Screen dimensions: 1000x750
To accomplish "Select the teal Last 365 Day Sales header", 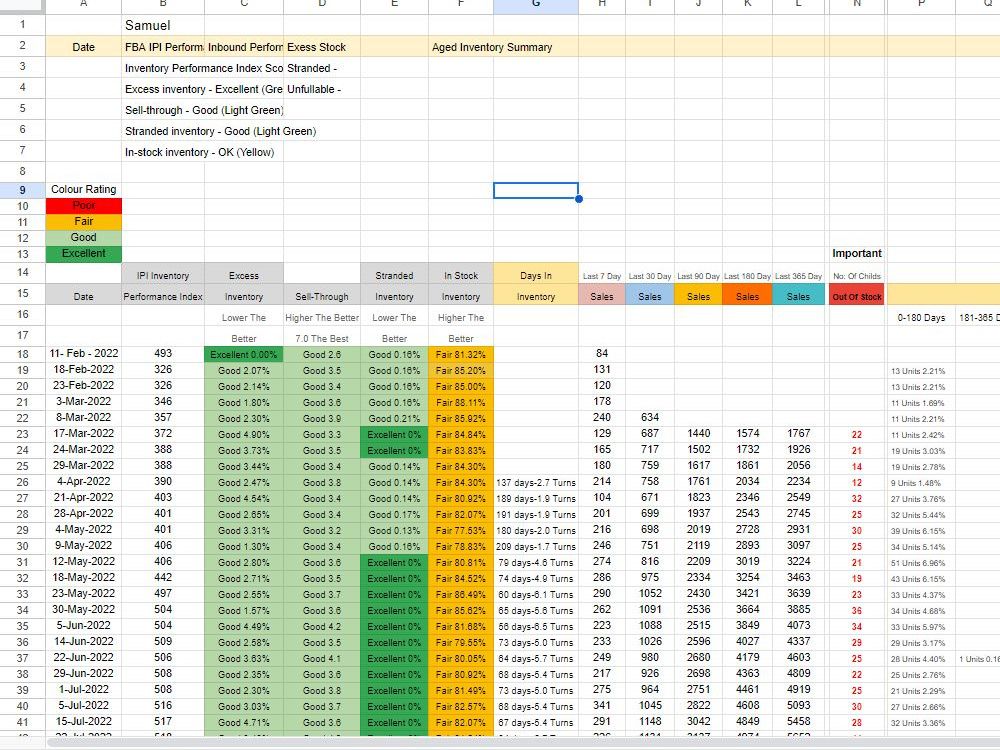I will coord(798,297).
